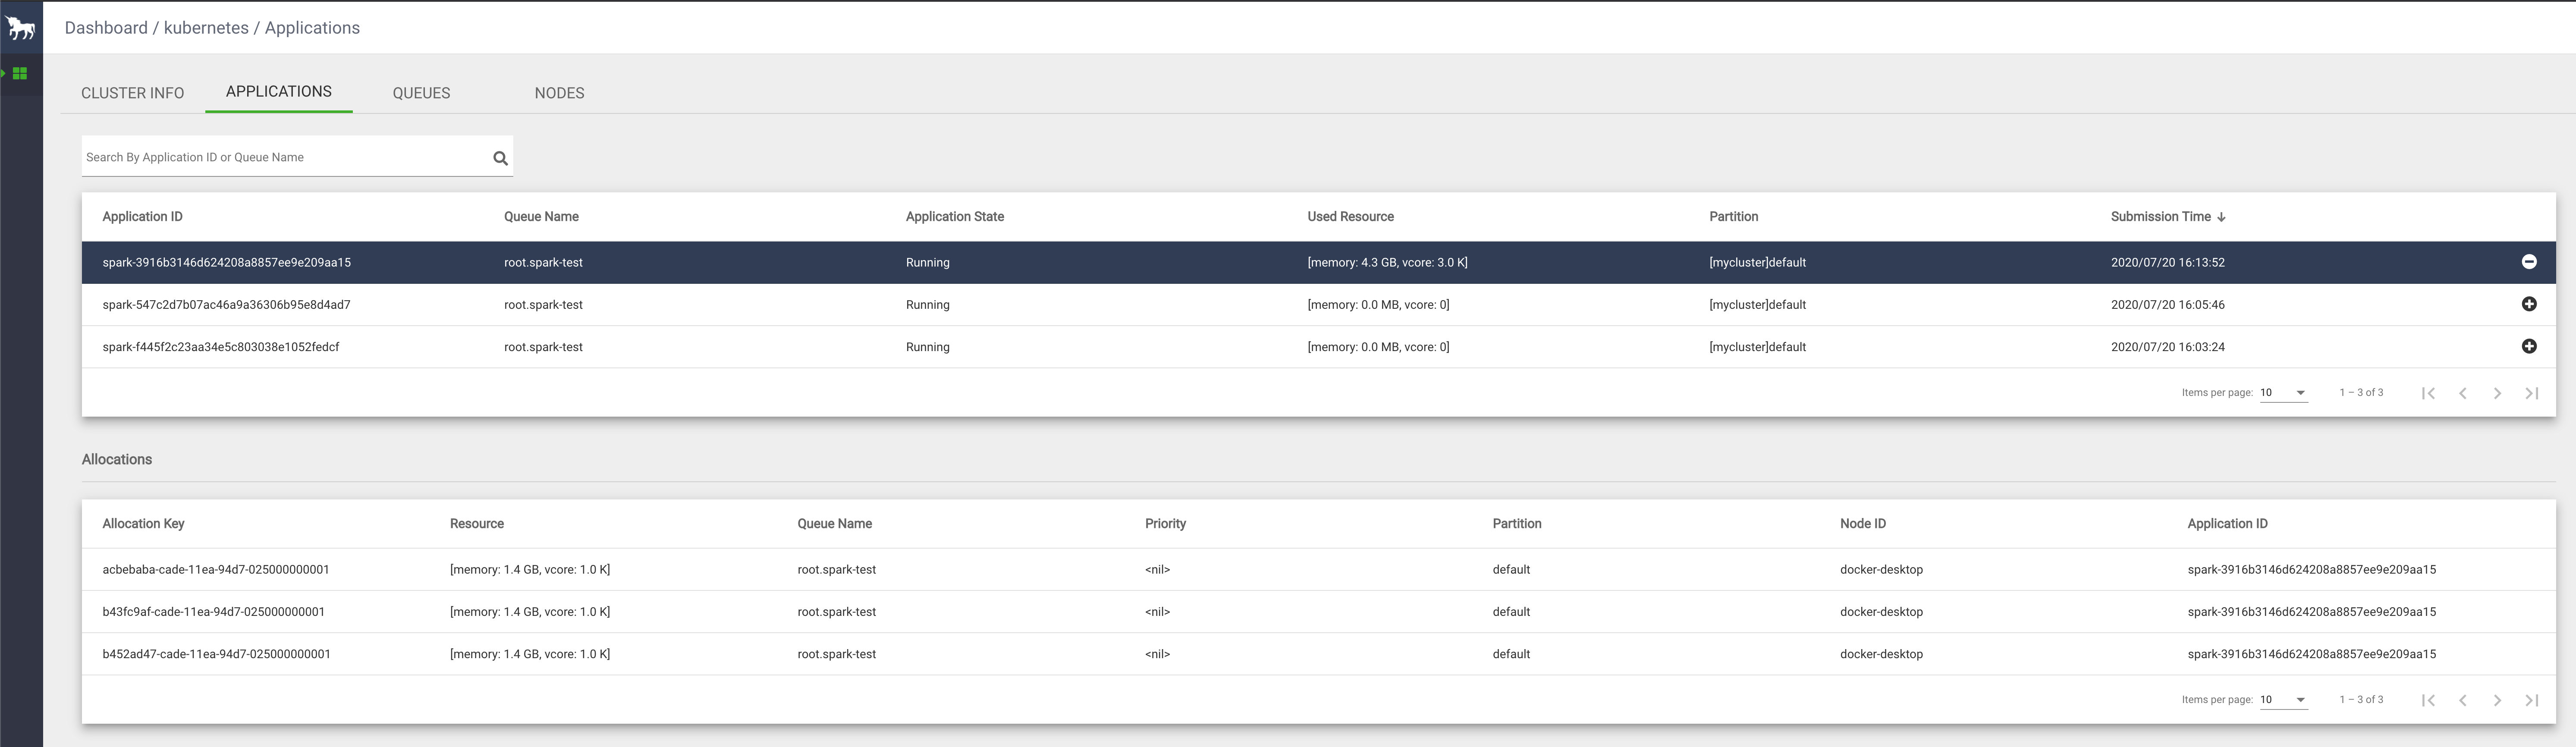Go to previous page in Allocations table
This screenshot has height=747, width=2576.
click(x=2463, y=700)
